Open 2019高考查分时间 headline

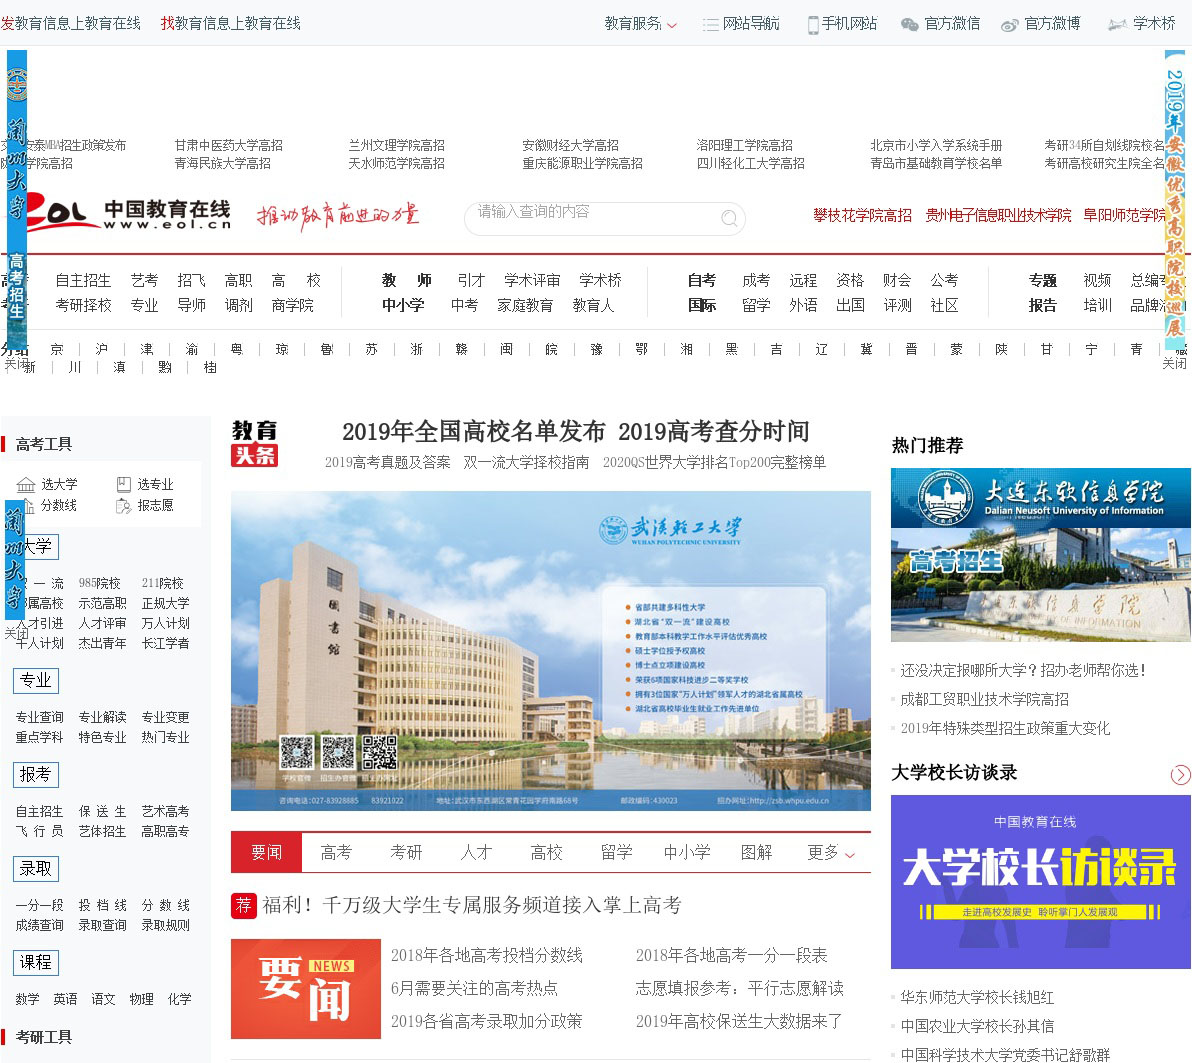click(x=714, y=432)
